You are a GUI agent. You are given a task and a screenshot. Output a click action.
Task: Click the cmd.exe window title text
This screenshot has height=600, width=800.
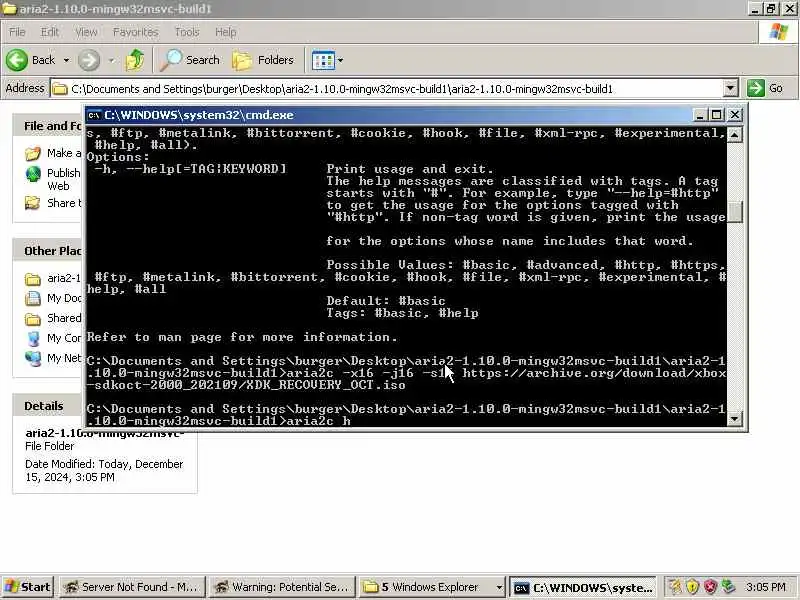[199, 115]
